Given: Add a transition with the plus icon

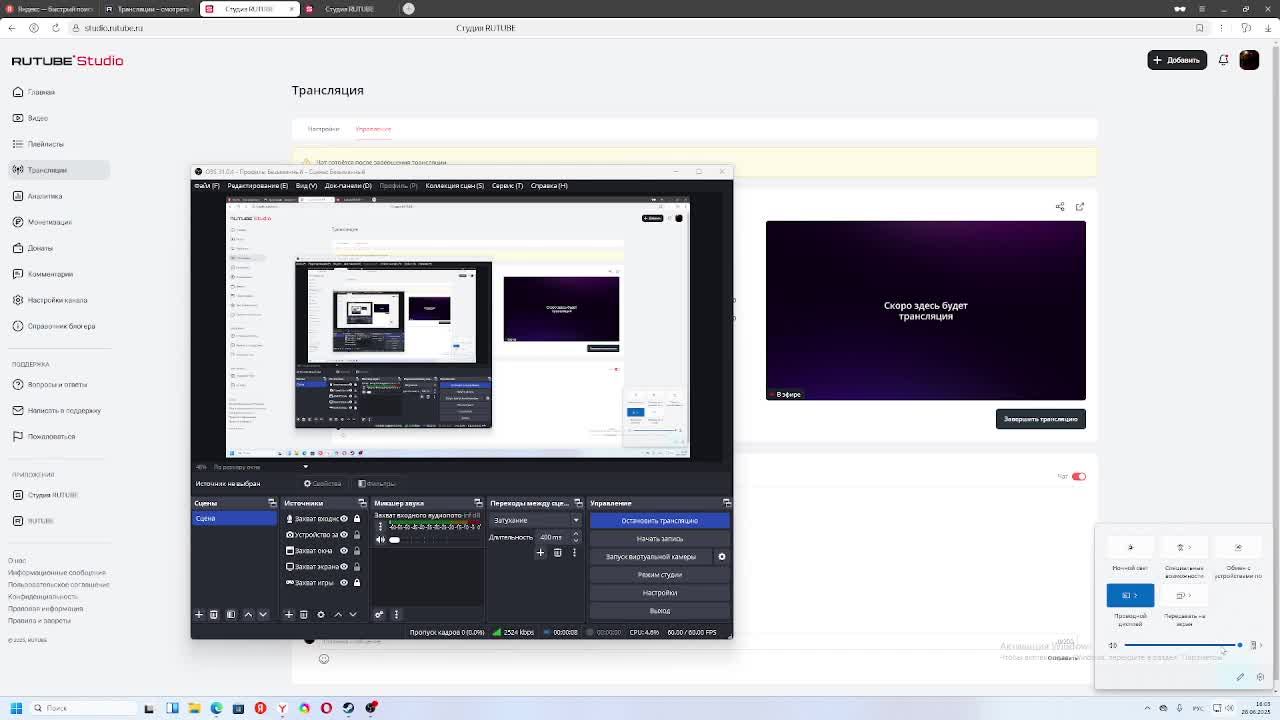Looking at the screenshot, I should coord(541,553).
